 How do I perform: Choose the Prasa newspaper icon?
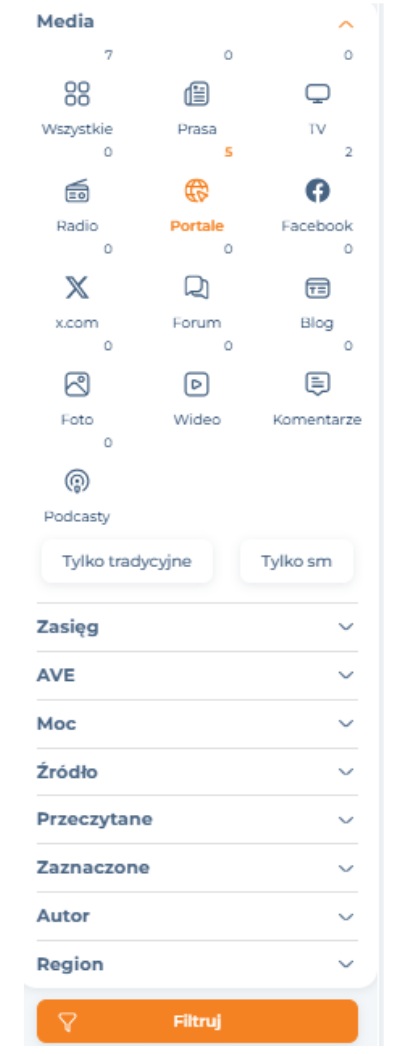coord(197,94)
